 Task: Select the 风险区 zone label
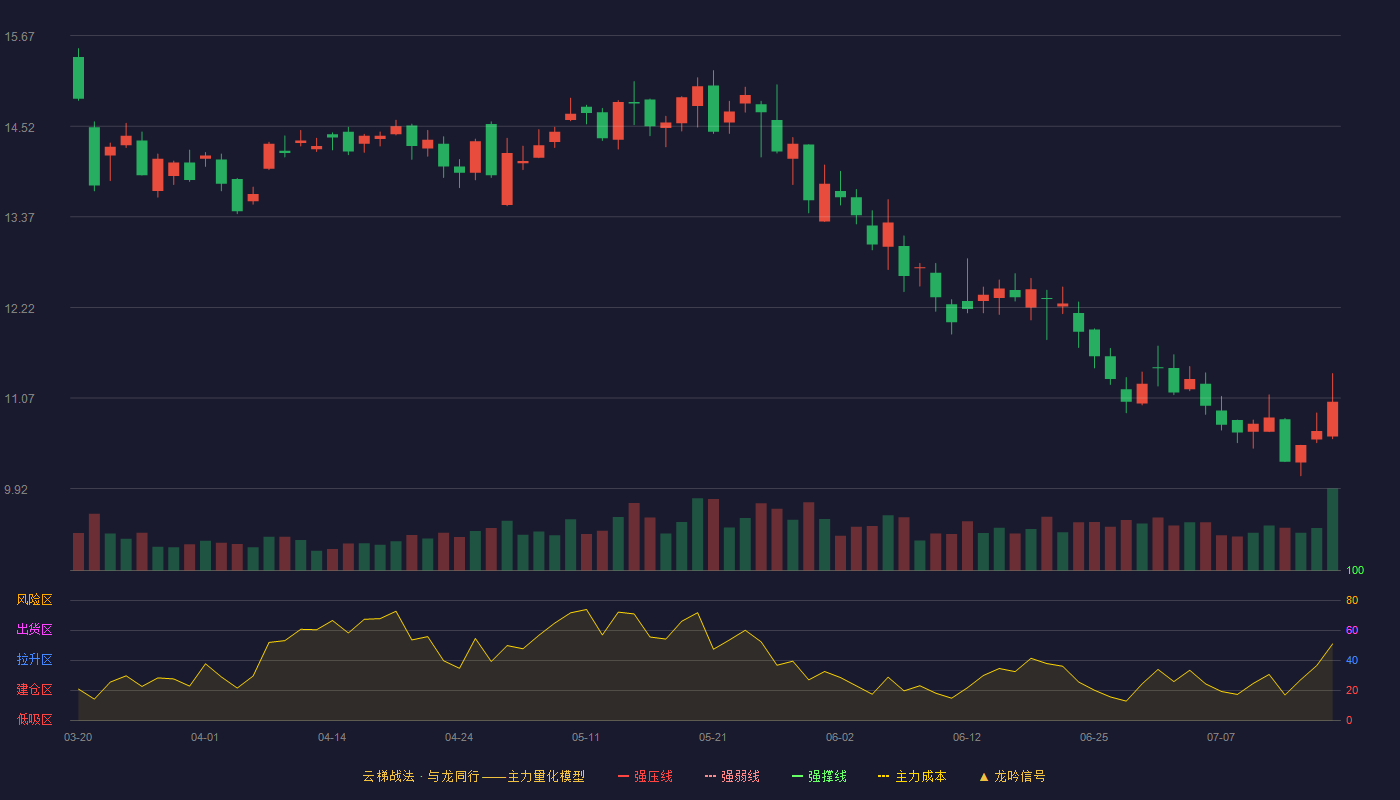pyautogui.click(x=34, y=600)
